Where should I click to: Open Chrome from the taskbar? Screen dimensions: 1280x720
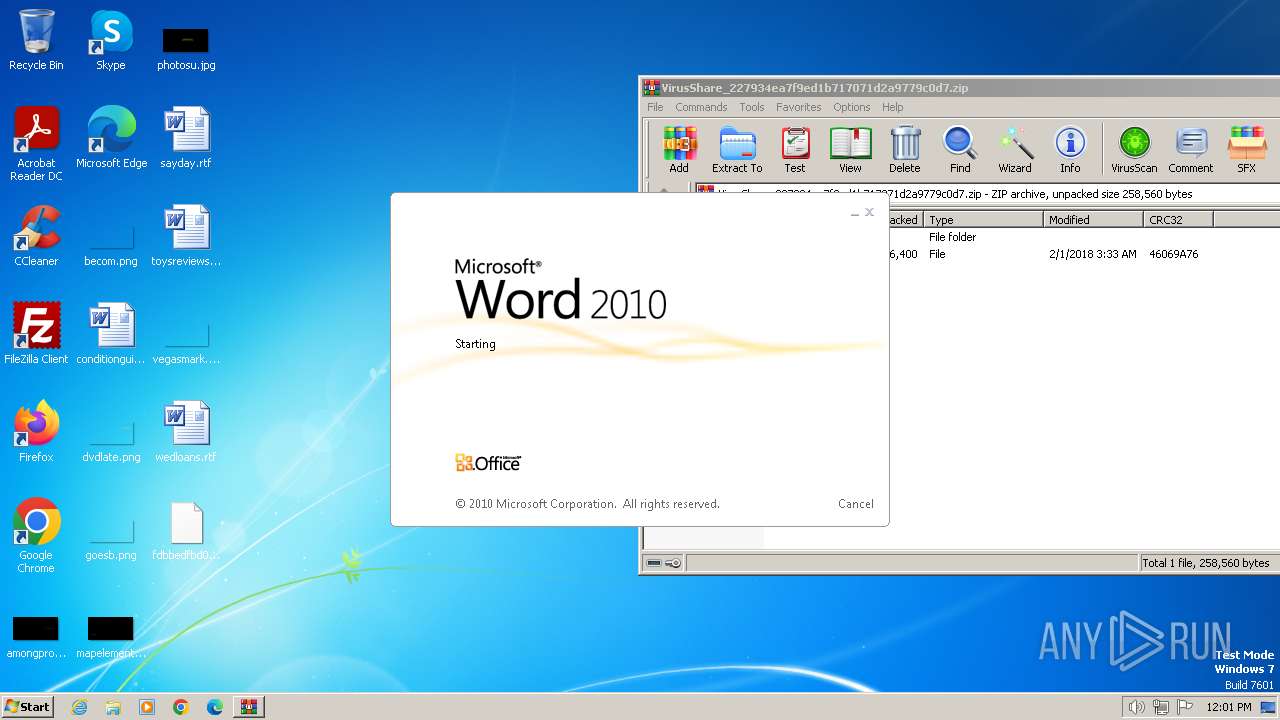tap(181, 707)
